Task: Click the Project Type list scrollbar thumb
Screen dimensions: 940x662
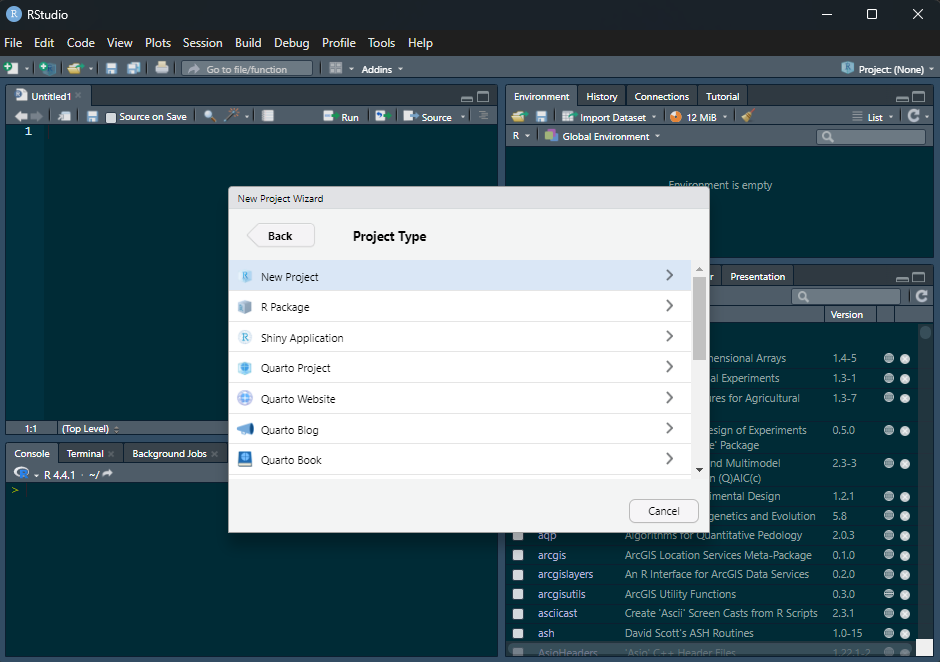Action: (699, 317)
